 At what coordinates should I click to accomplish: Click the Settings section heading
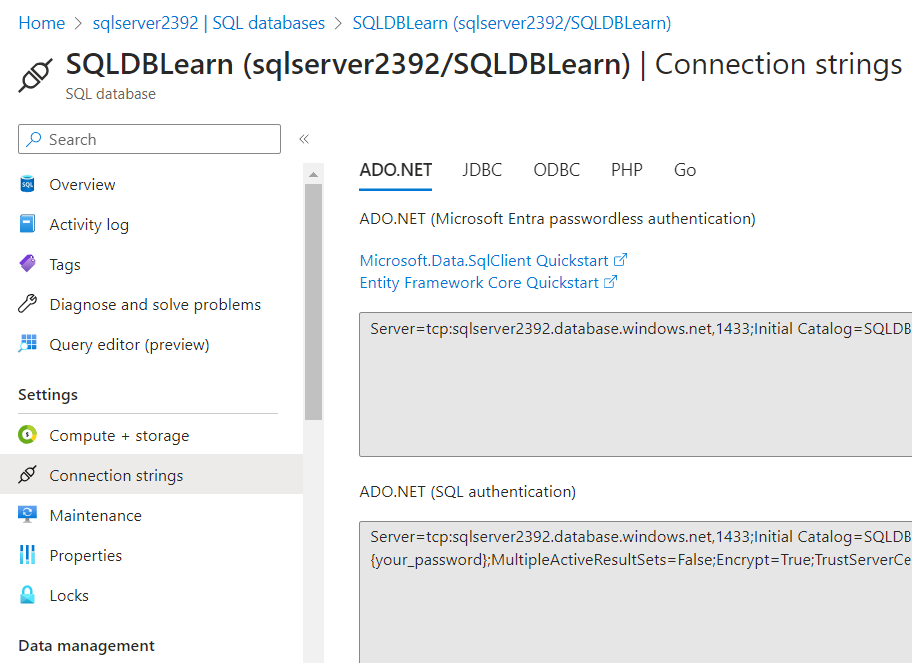coord(48,394)
